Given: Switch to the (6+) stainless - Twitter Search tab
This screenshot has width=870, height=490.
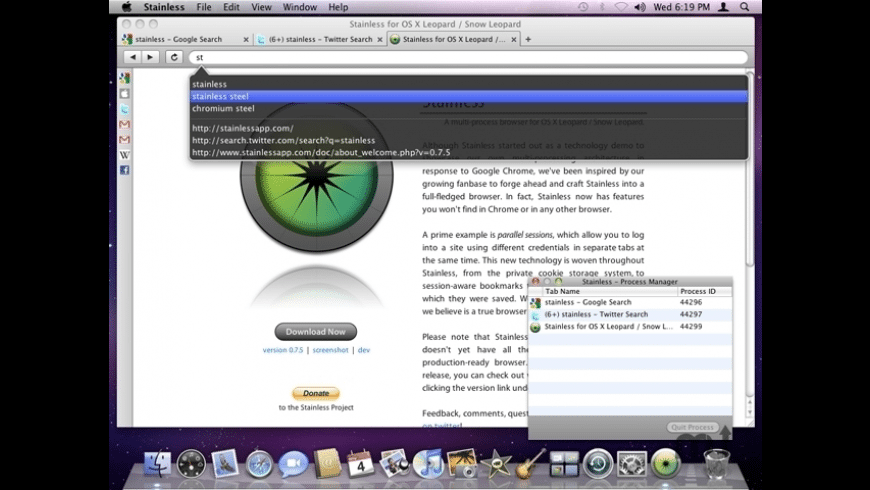Looking at the screenshot, I should tap(320, 39).
